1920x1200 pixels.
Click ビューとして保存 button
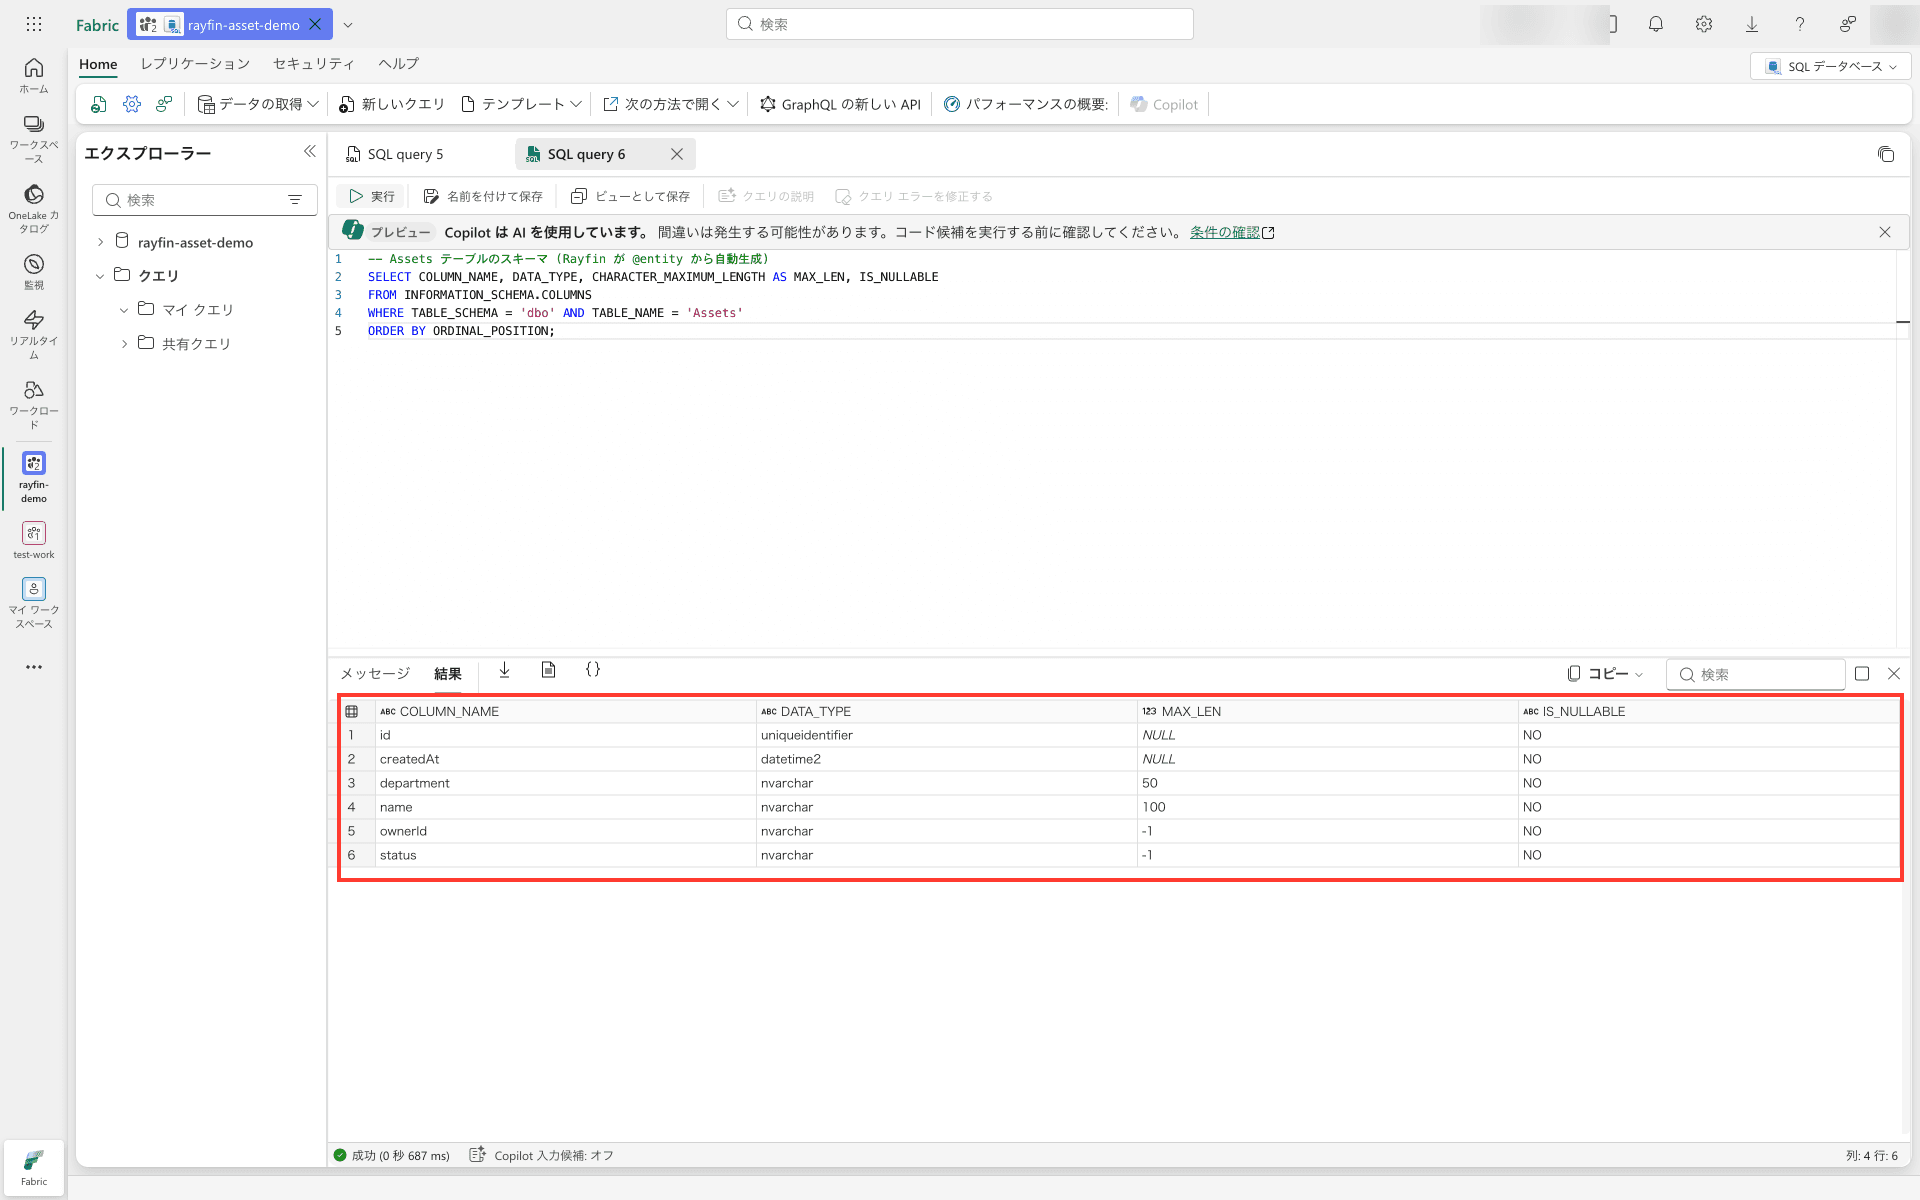coord(630,196)
